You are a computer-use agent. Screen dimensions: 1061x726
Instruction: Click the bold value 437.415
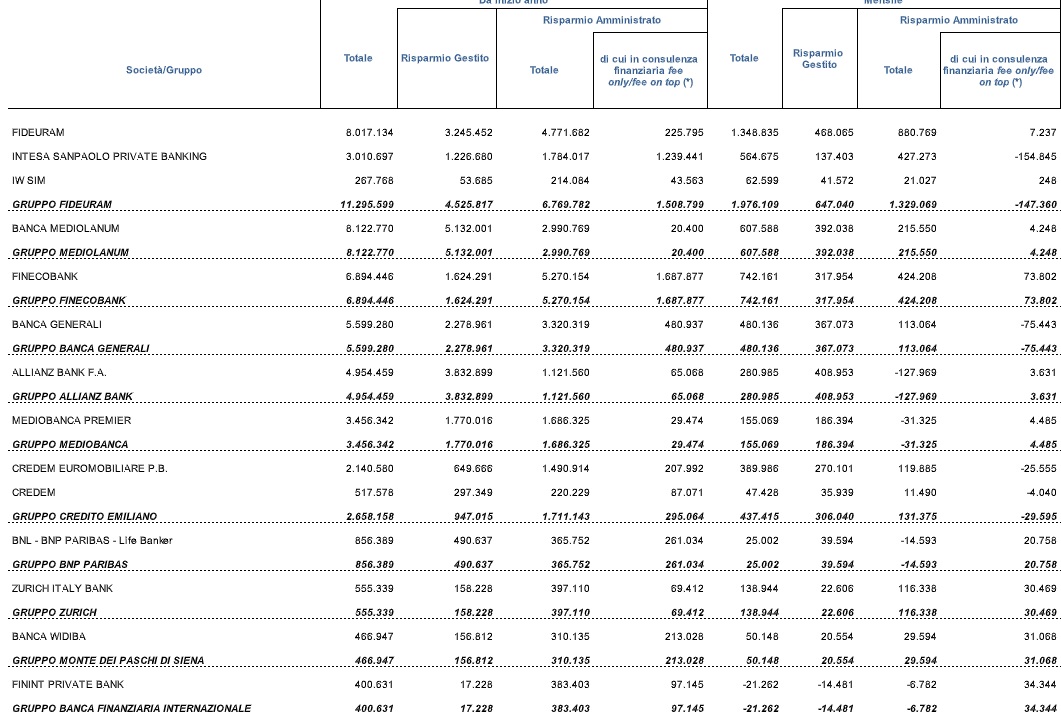(x=759, y=517)
